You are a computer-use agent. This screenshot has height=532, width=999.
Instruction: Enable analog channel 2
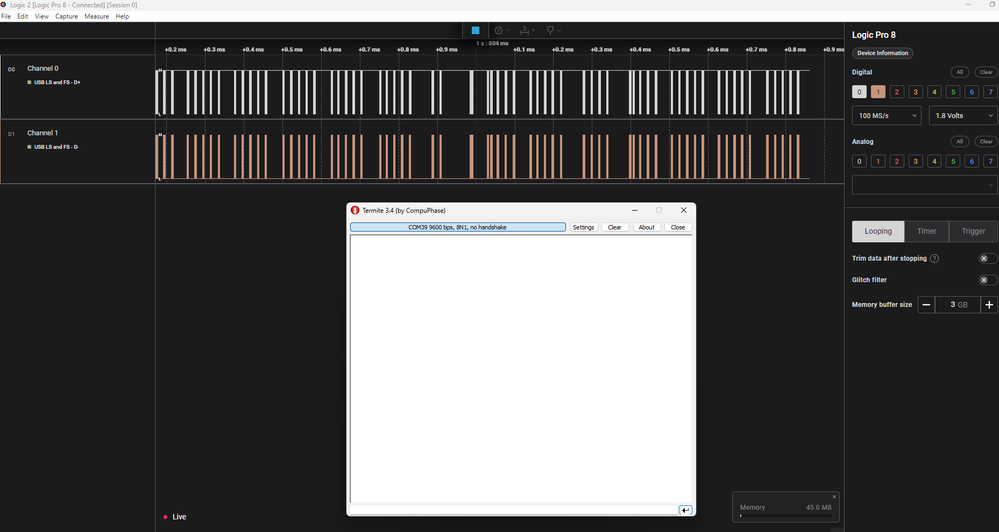pyautogui.click(x=896, y=161)
